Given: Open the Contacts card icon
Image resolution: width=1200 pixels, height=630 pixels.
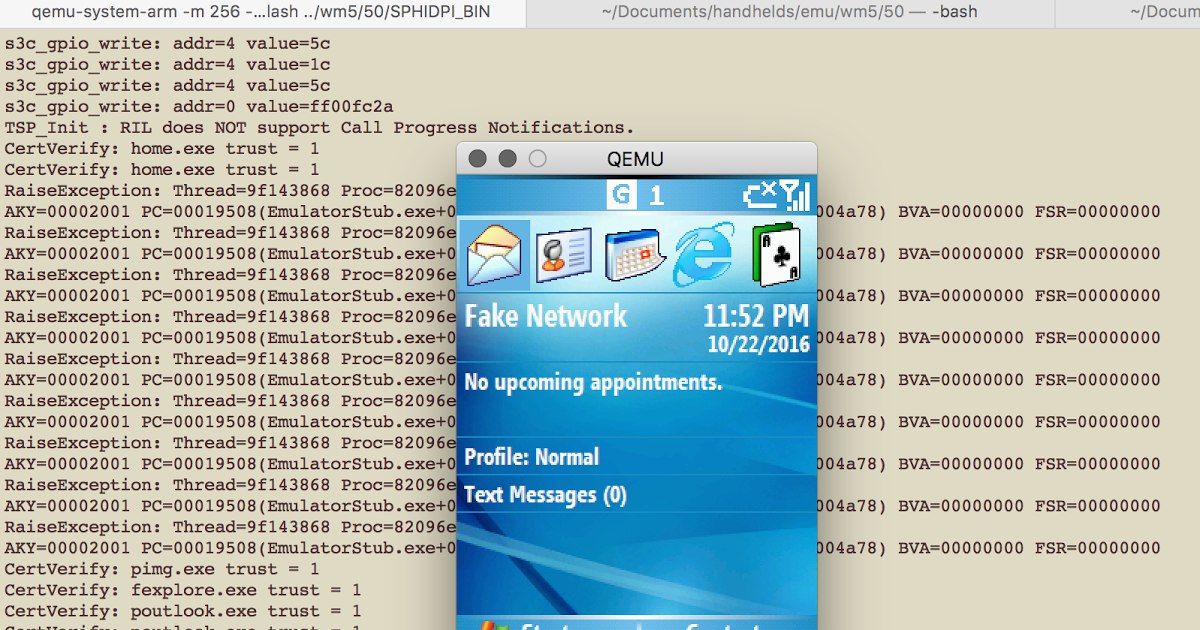Looking at the screenshot, I should tap(563, 255).
